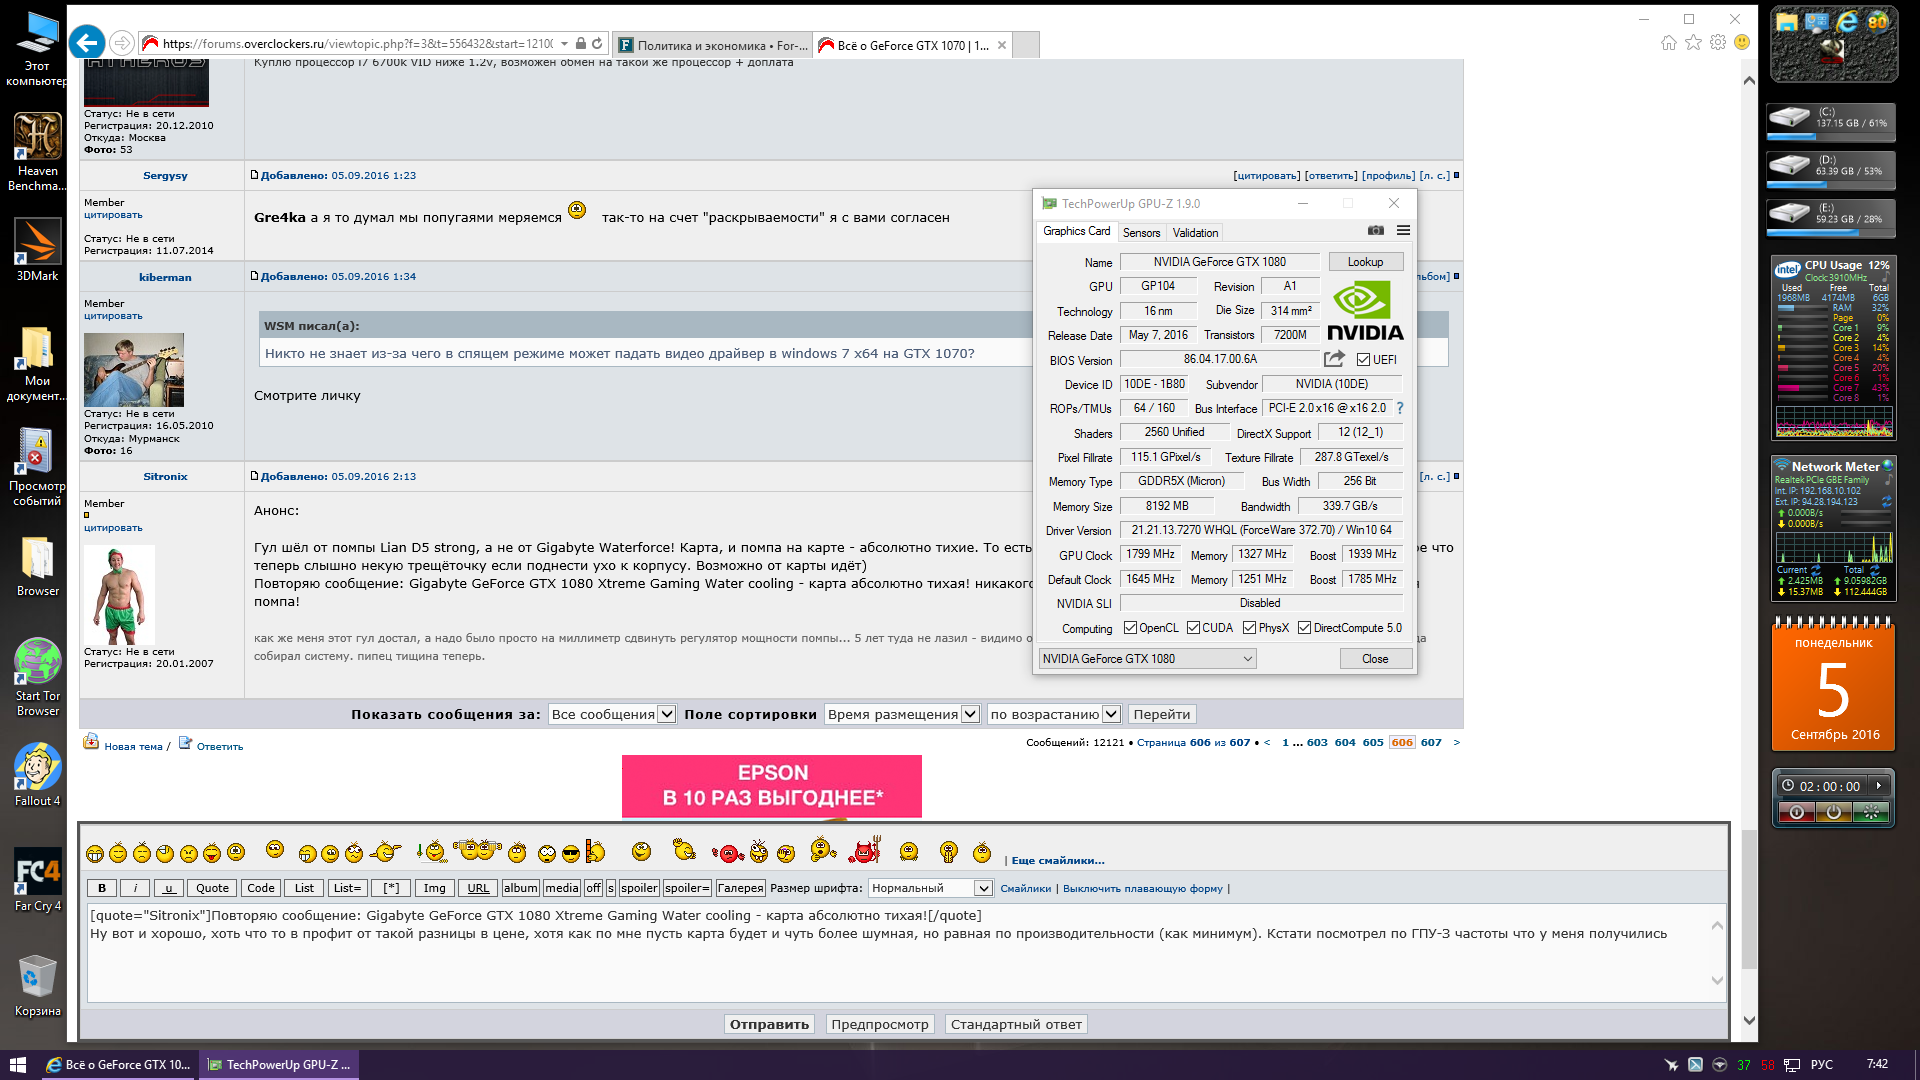Toggle the PhysX checkbox
1920x1080 pixels.
tap(1249, 628)
